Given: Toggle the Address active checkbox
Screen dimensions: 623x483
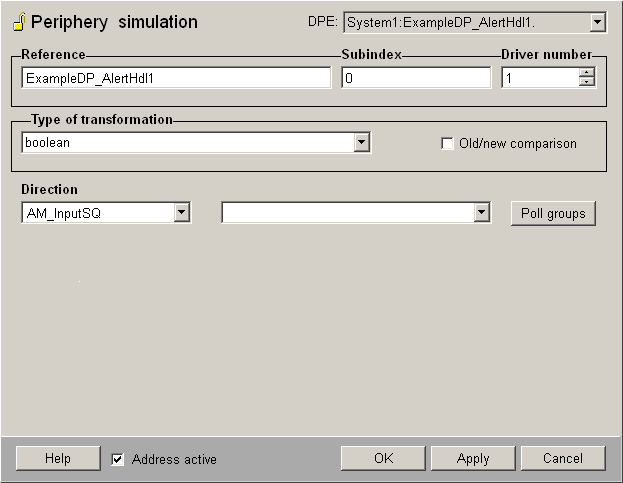Looking at the screenshot, I should (x=118, y=459).
